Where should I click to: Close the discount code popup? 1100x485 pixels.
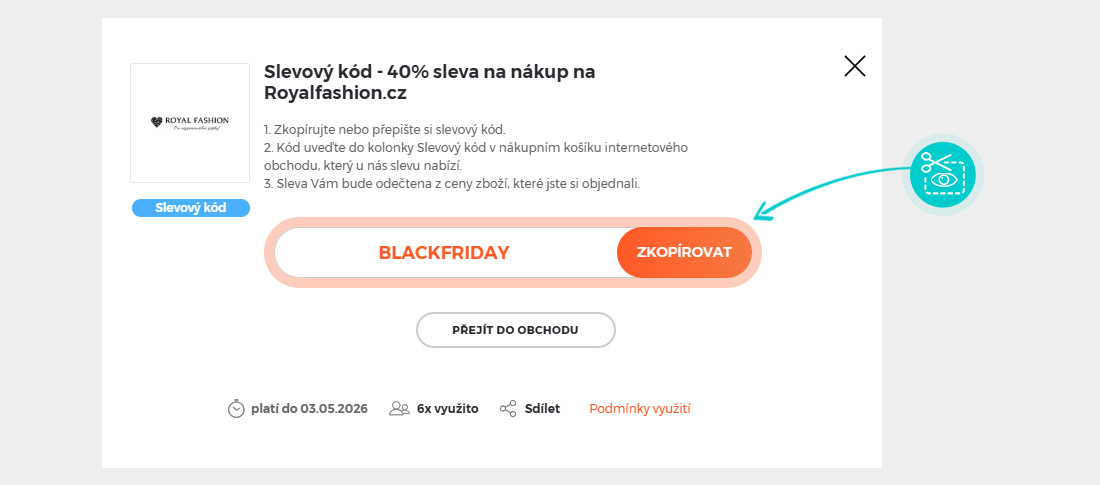[855, 67]
